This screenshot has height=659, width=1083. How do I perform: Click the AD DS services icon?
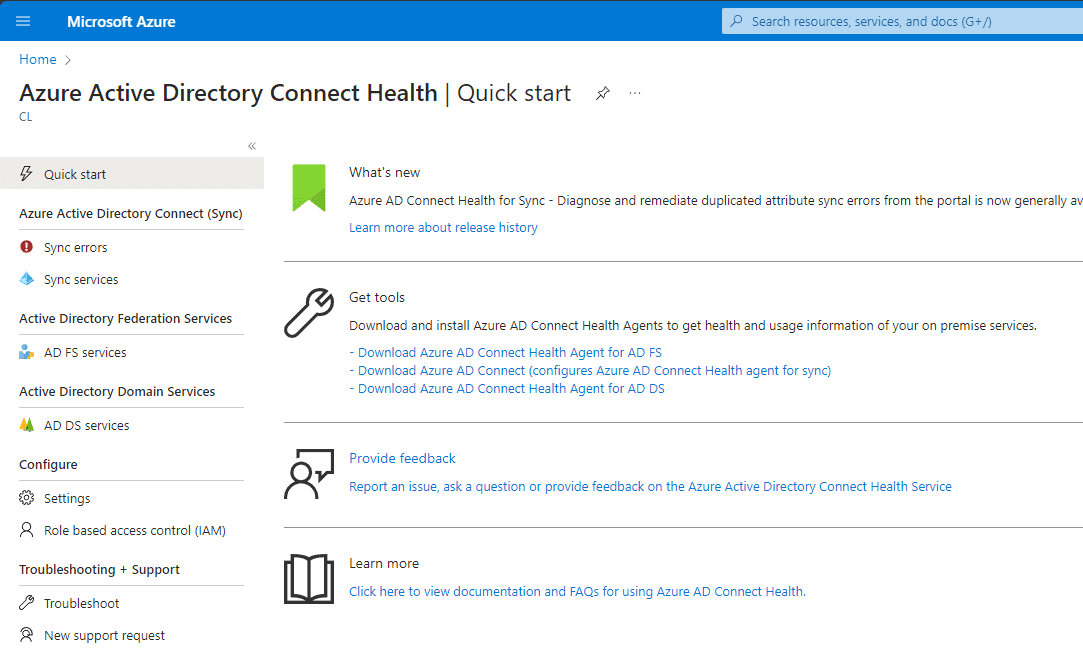pos(26,425)
